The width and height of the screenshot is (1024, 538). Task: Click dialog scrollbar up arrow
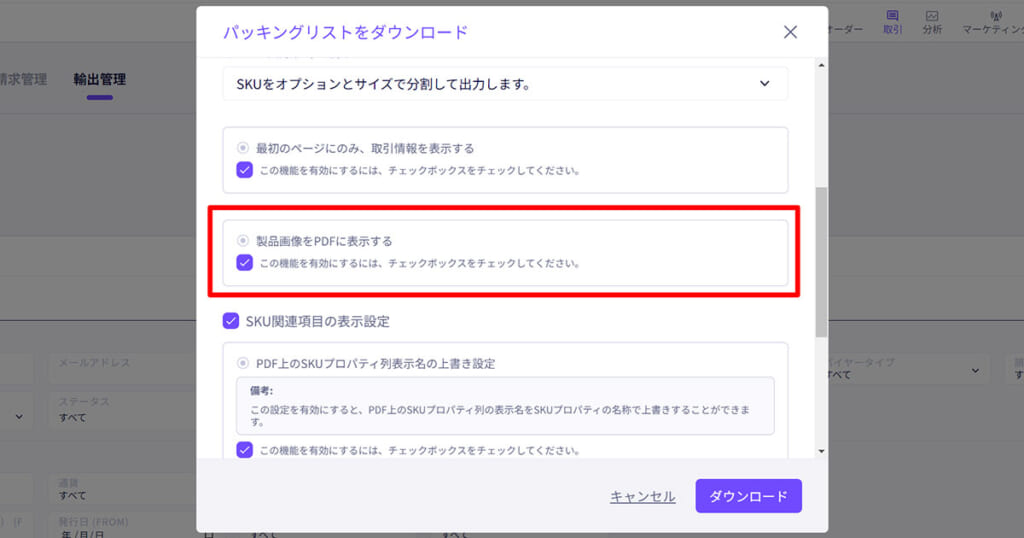click(821, 65)
